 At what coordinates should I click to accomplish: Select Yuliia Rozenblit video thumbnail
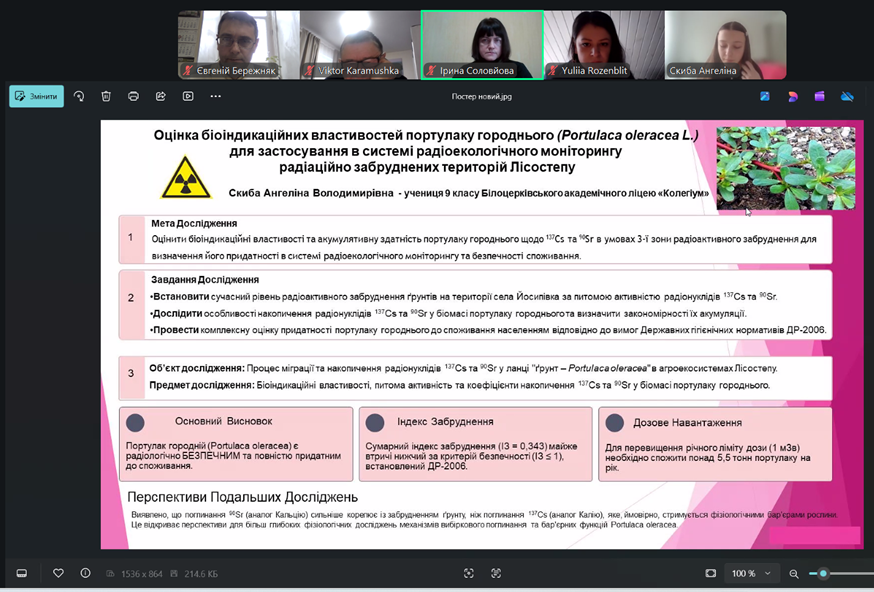tap(604, 45)
